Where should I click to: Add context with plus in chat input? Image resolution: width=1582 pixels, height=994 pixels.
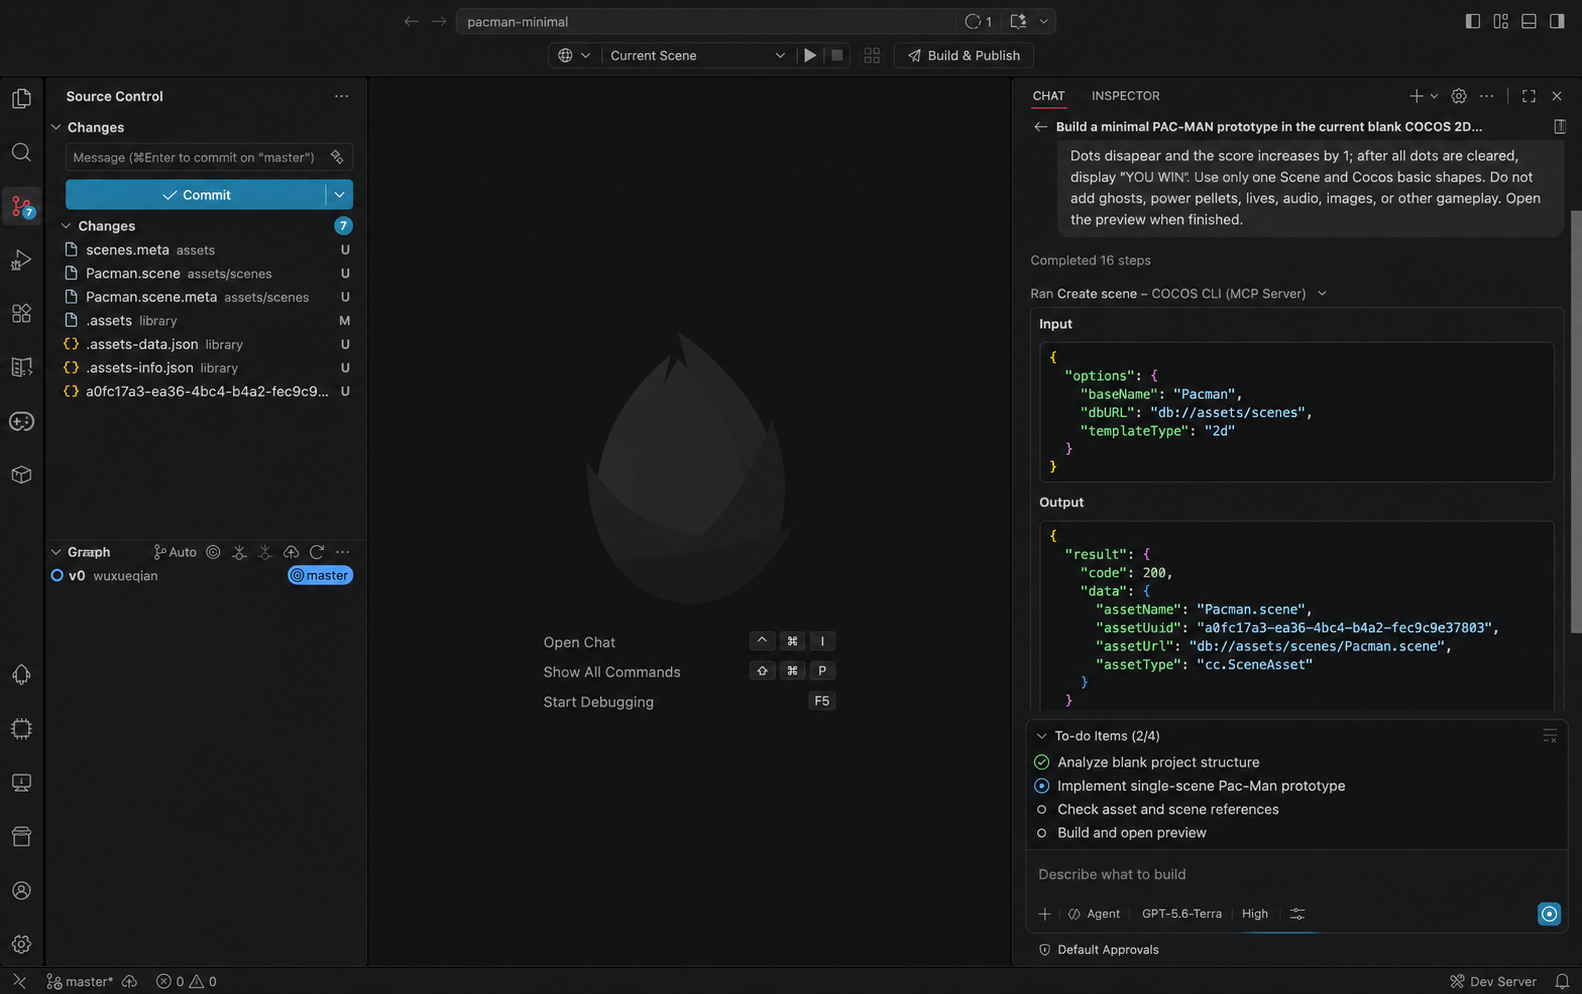click(1045, 914)
